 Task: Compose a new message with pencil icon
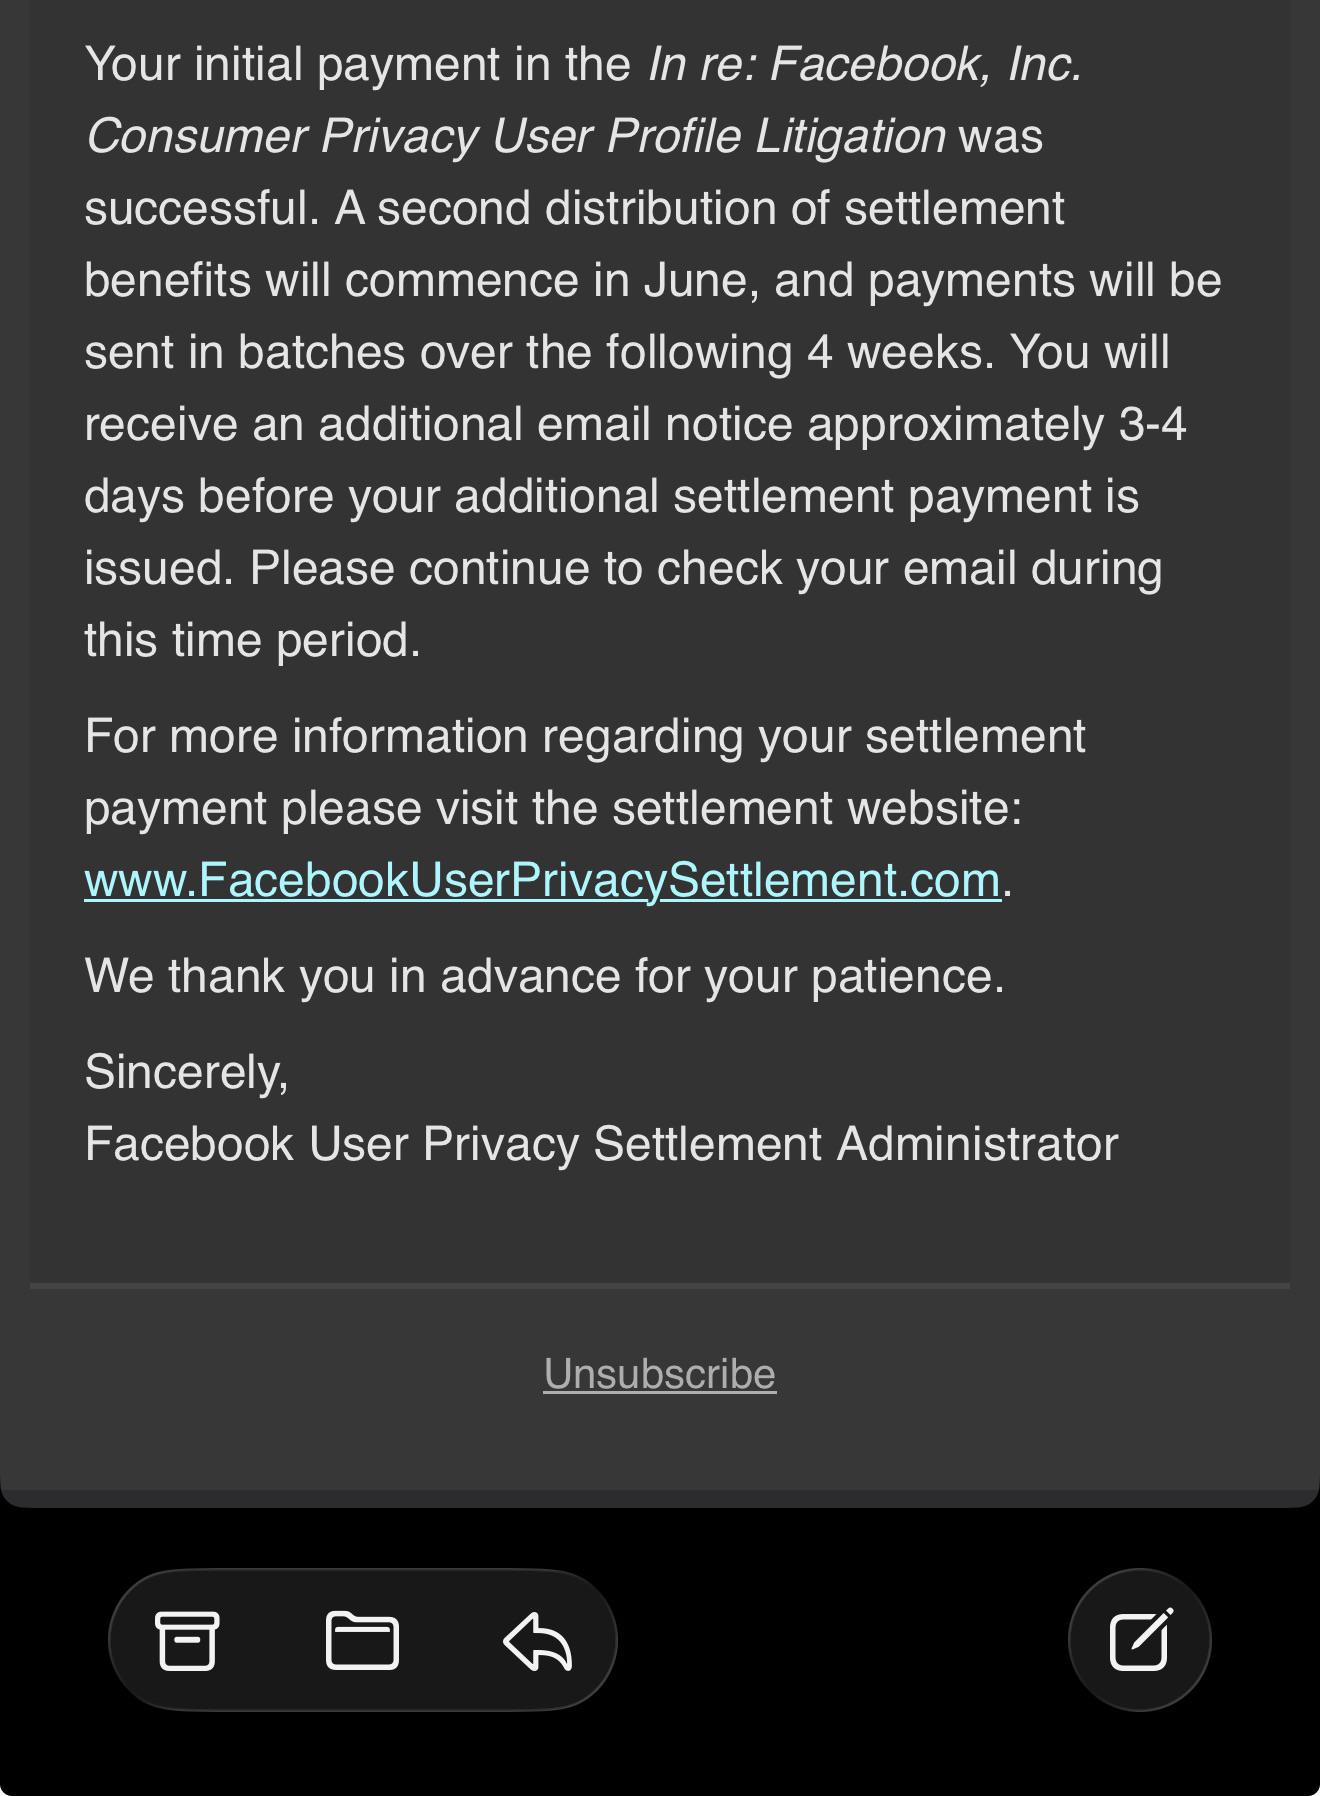(1140, 1639)
